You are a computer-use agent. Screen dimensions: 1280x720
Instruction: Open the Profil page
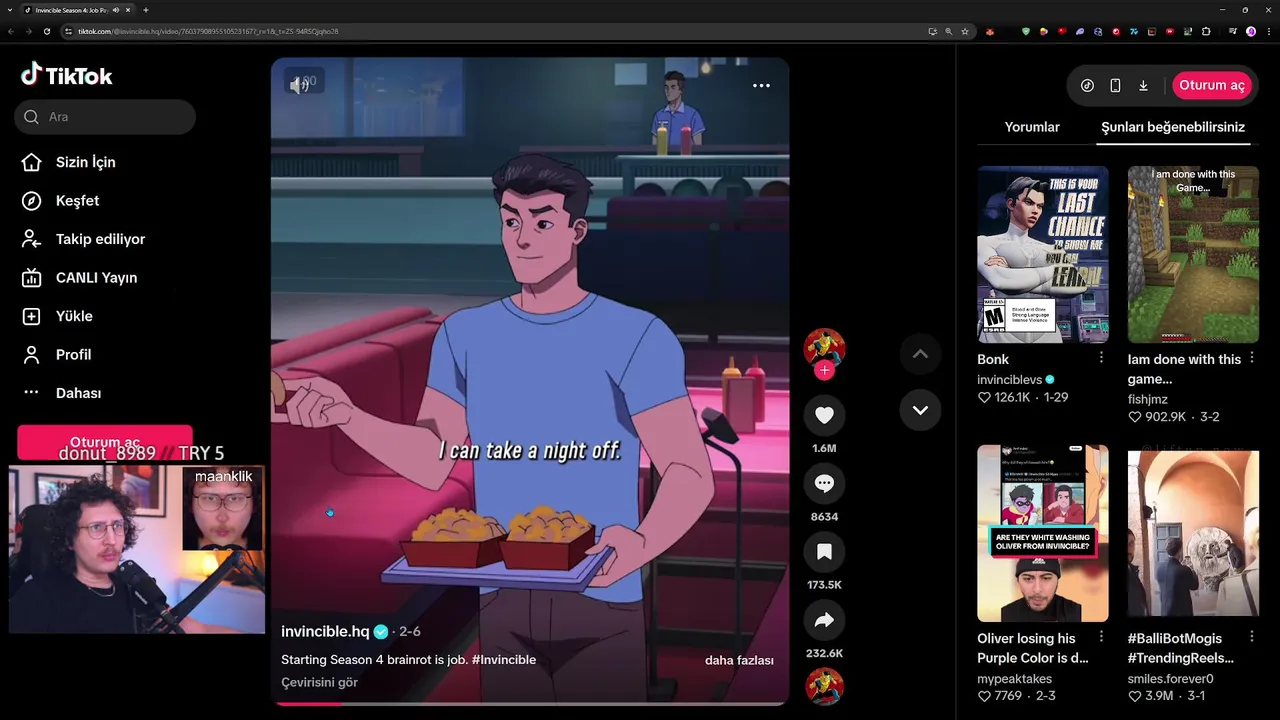tap(56, 355)
